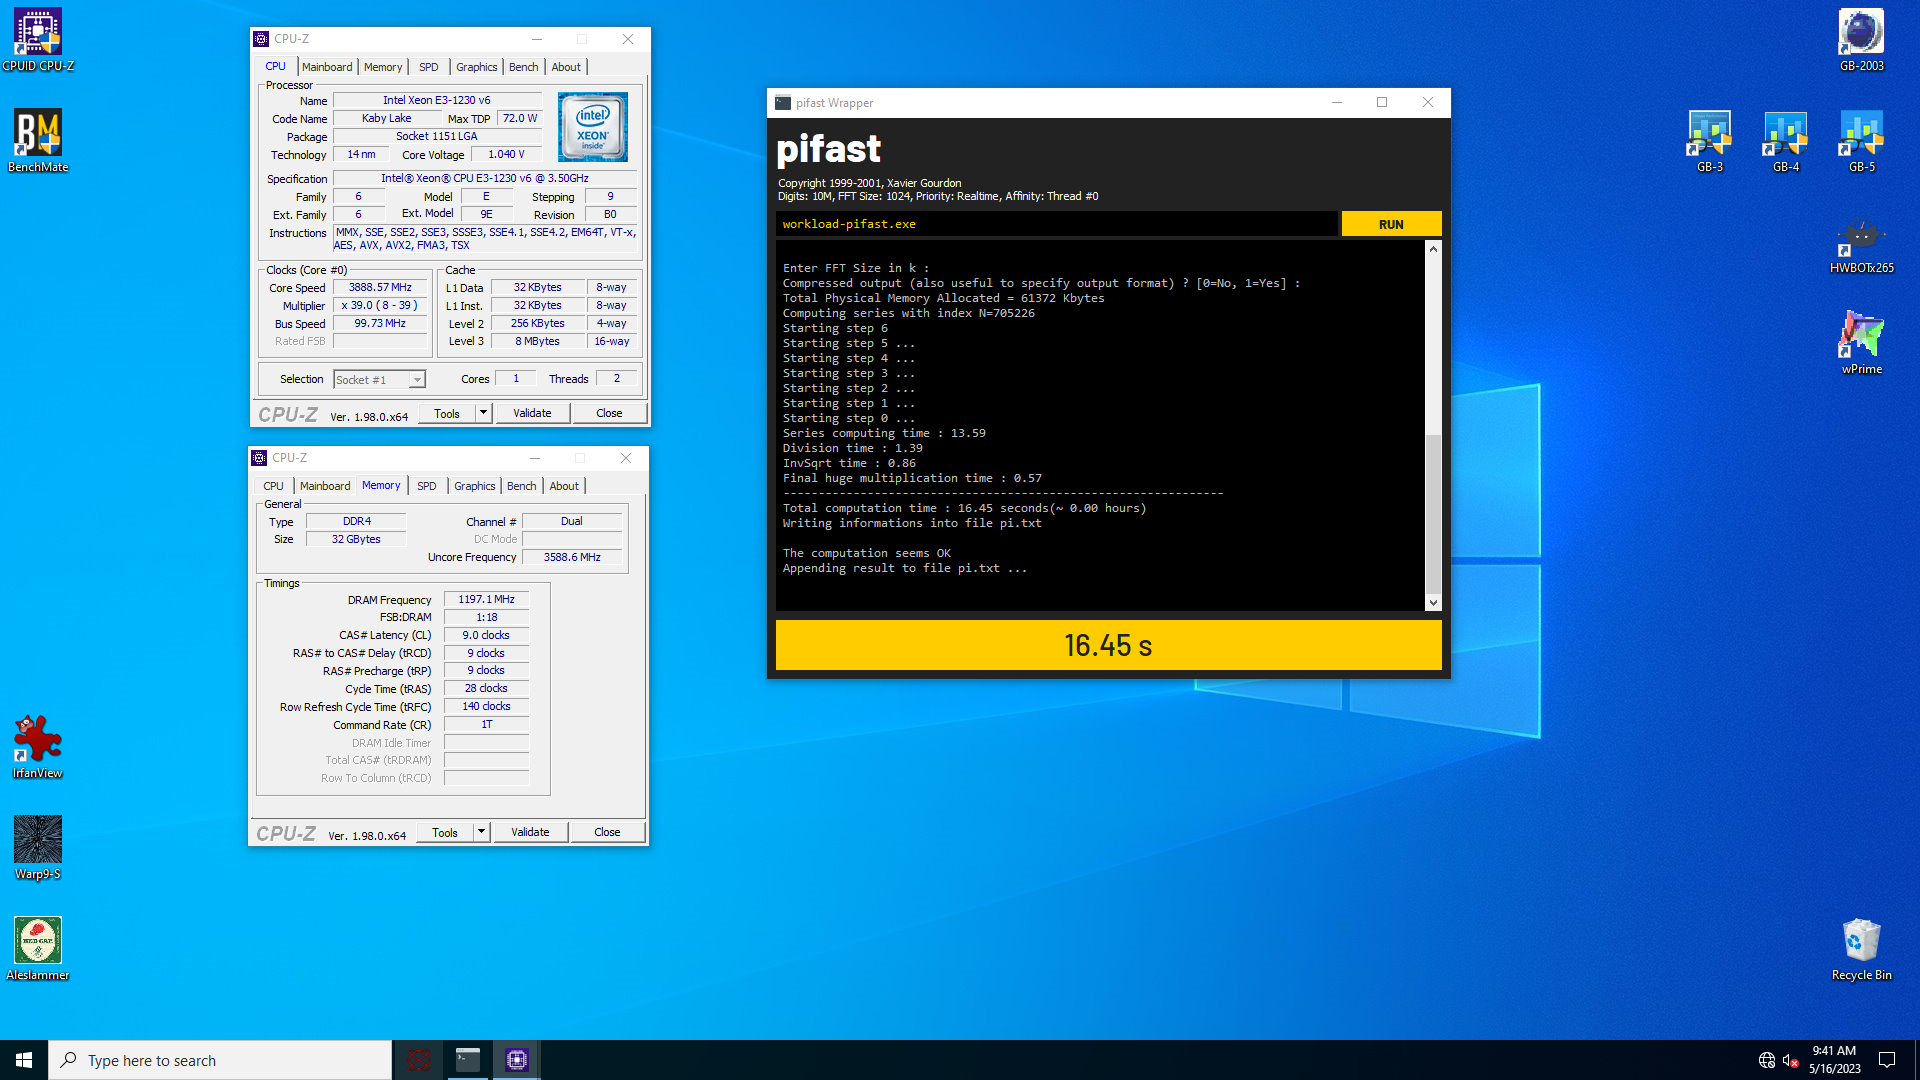Expand the Socket #1 selection dropdown
The height and width of the screenshot is (1080, 1920).
point(417,380)
